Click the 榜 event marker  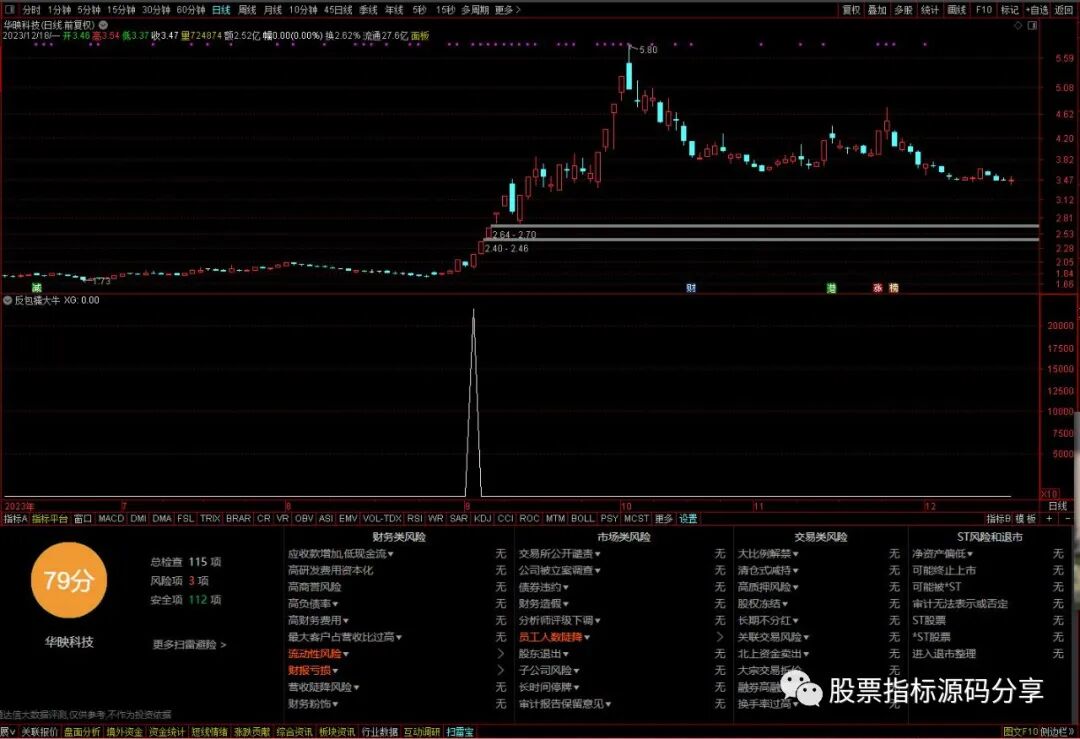pos(893,288)
